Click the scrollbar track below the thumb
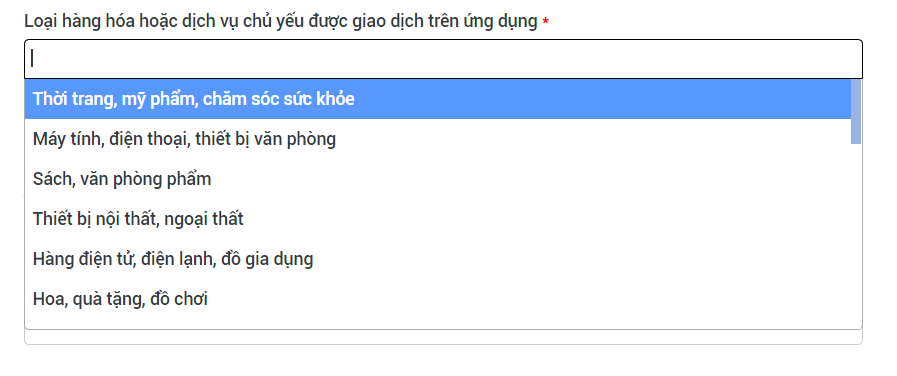The image size is (897, 376). (856, 236)
